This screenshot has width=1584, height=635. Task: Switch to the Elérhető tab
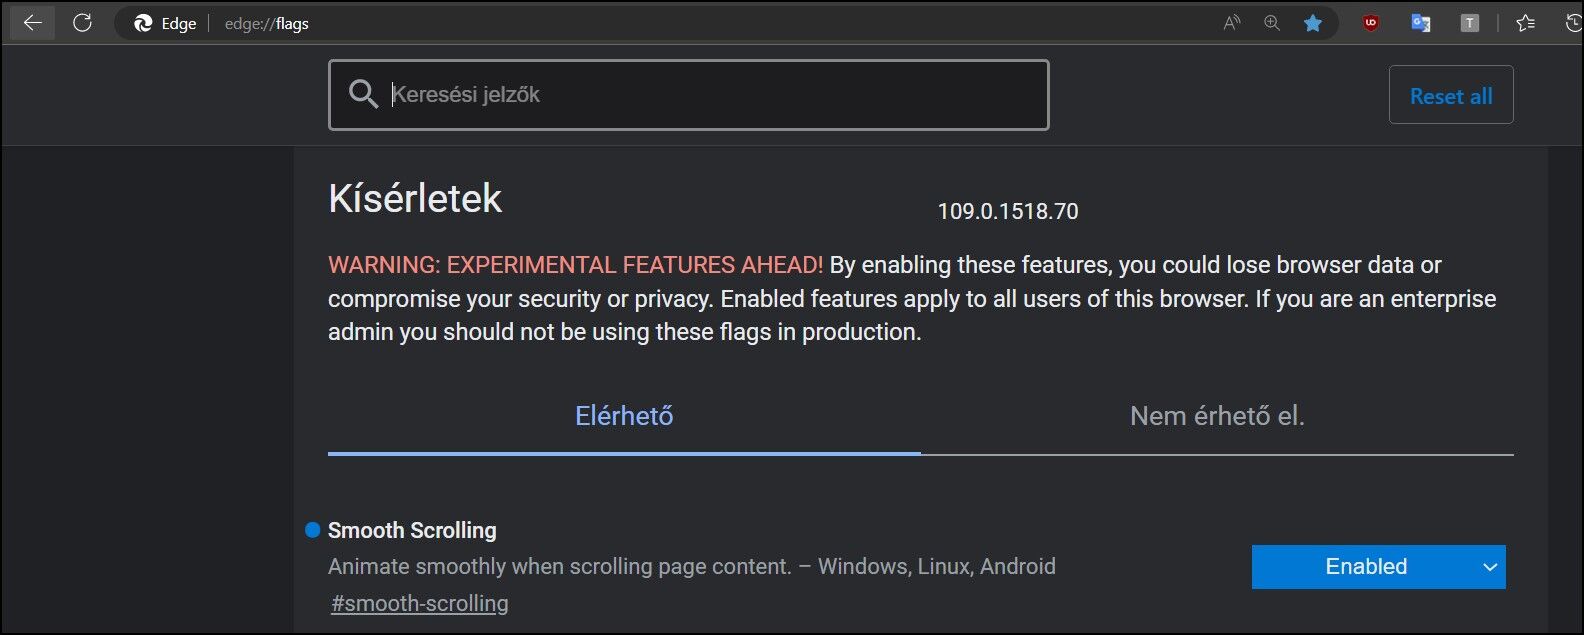[624, 416]
